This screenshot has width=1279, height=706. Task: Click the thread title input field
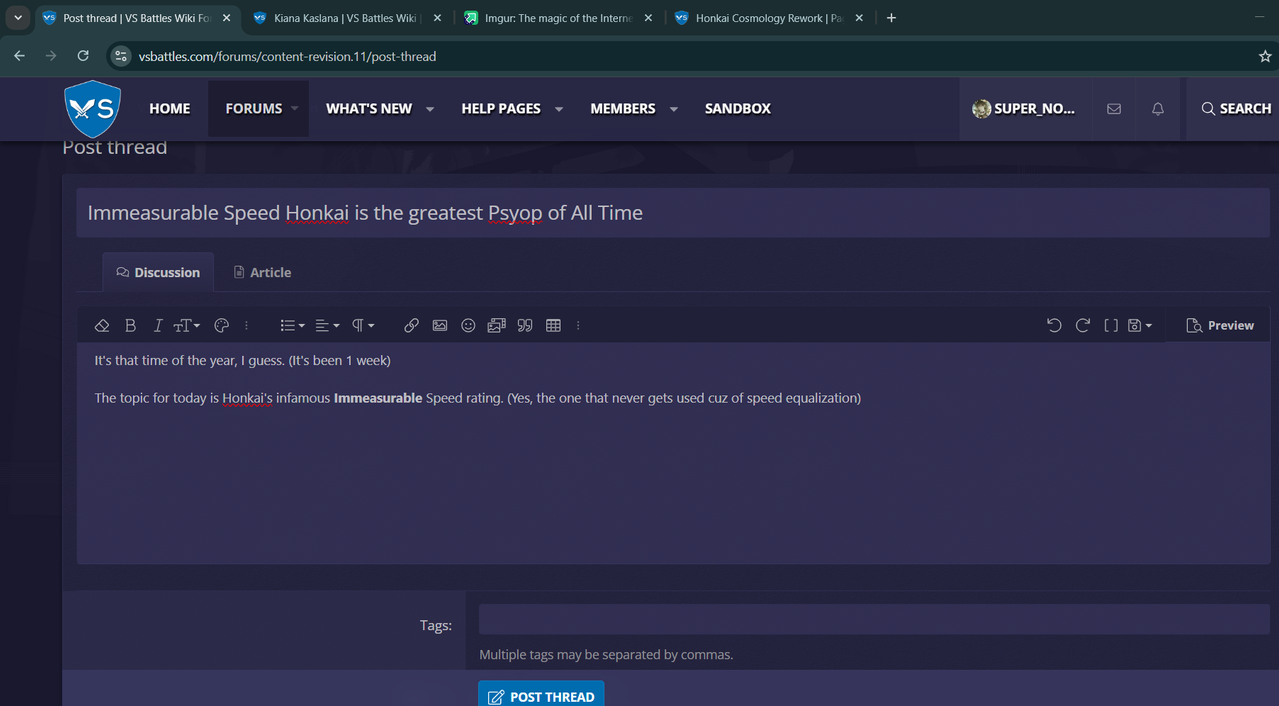click(x=673, y=212)
